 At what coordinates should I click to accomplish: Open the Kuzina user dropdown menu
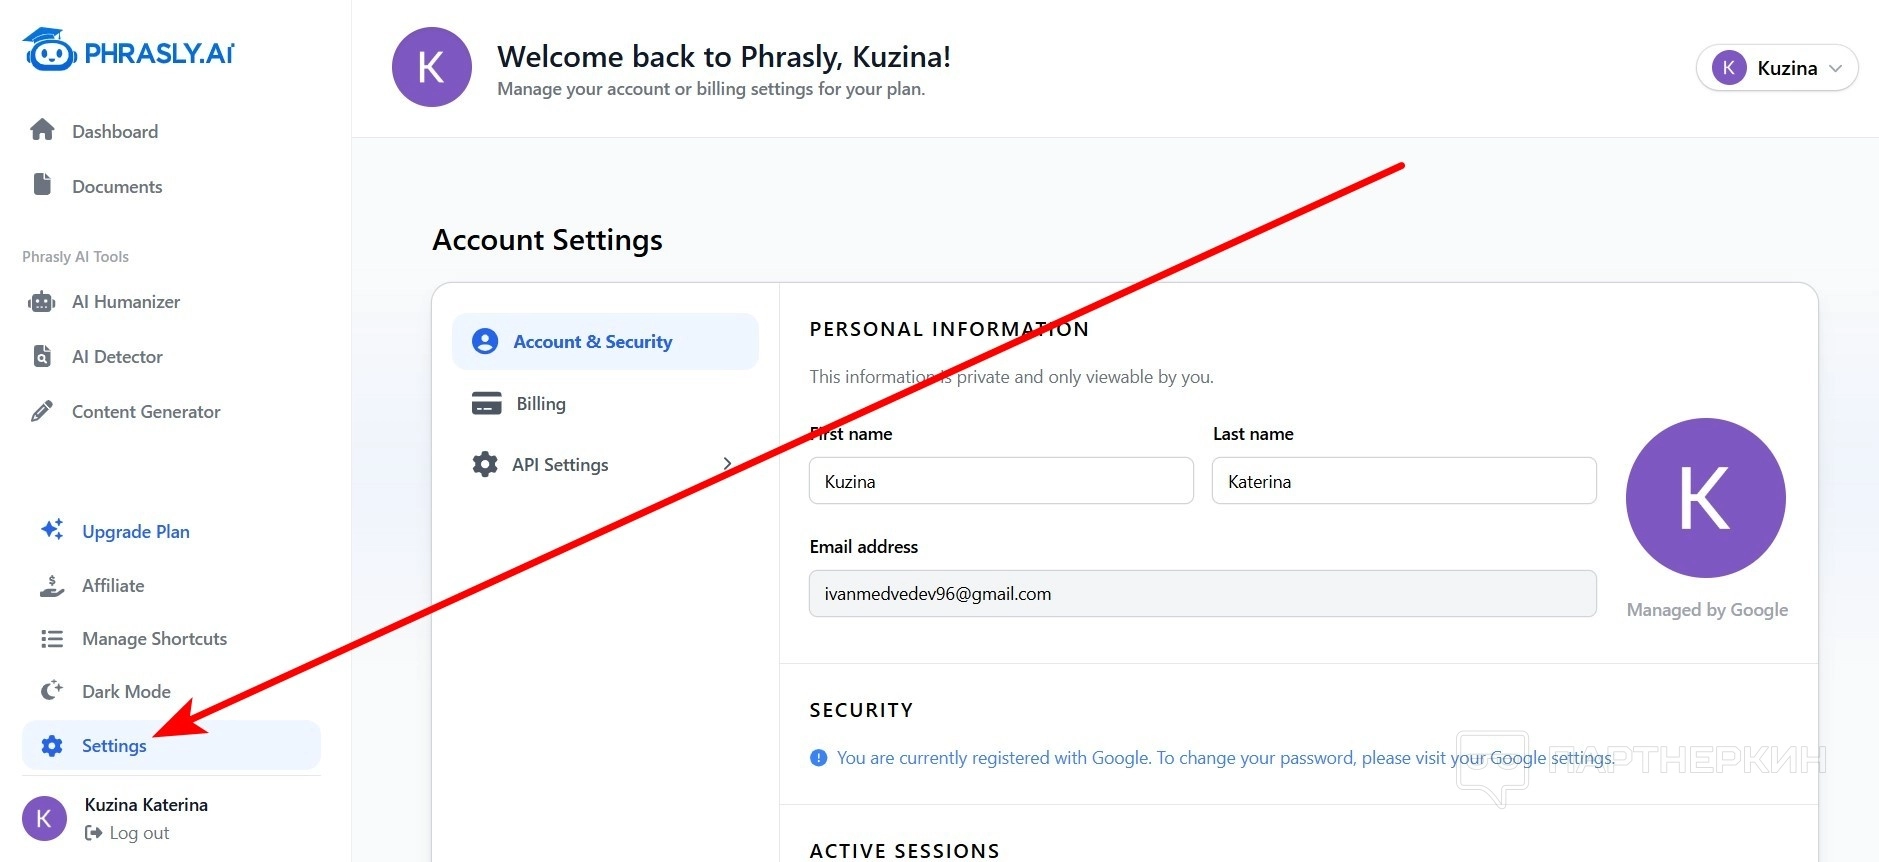tap(1776, 68)
